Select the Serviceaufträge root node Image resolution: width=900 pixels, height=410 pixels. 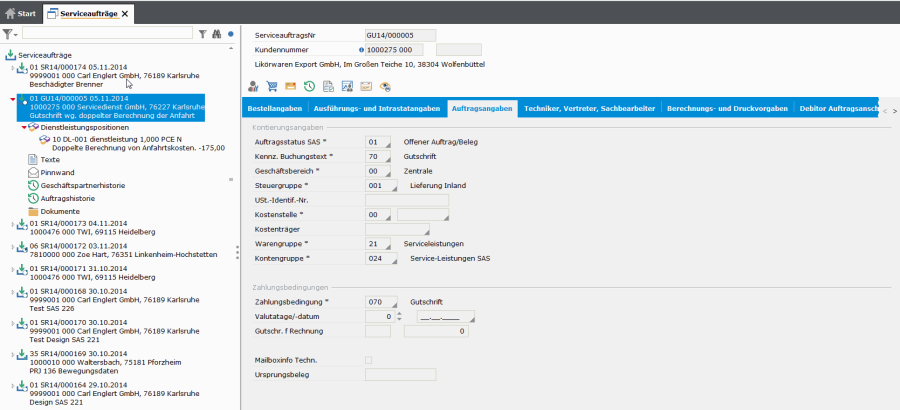tap(45, 55)
